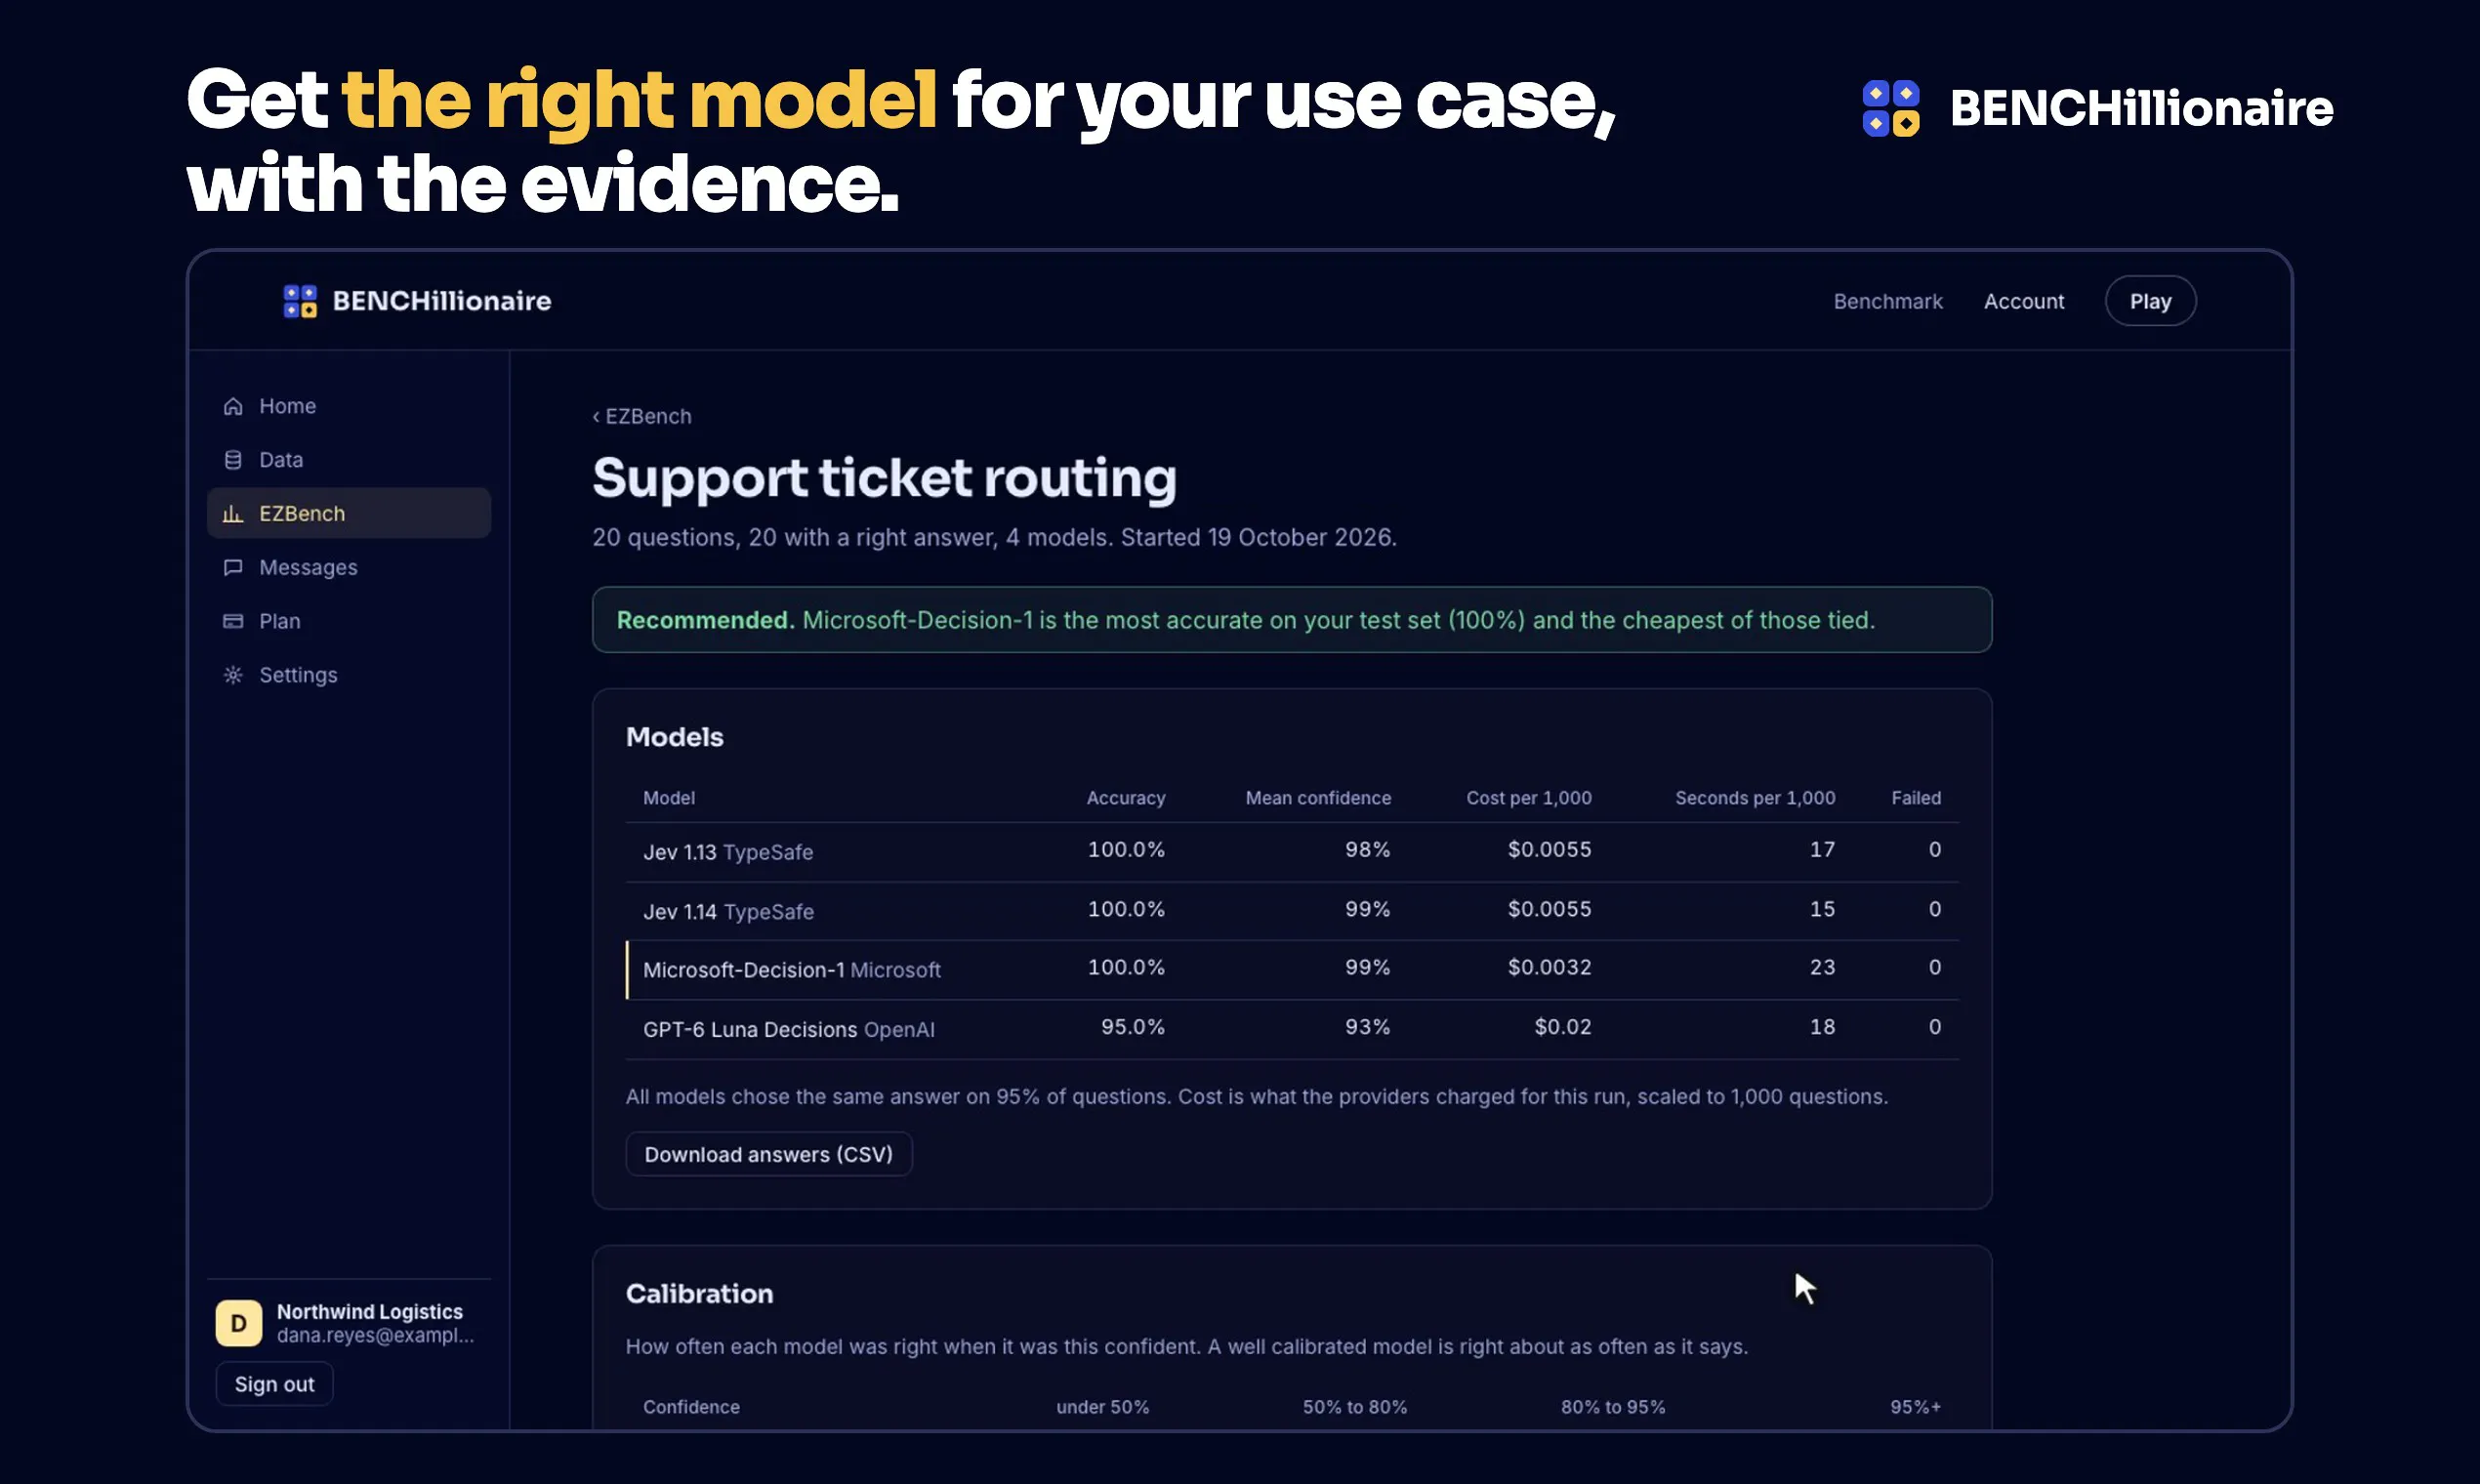2480x1484 pixels.
Task: Click the 50% to 80% confidence header
Action: point(1354,1407)
